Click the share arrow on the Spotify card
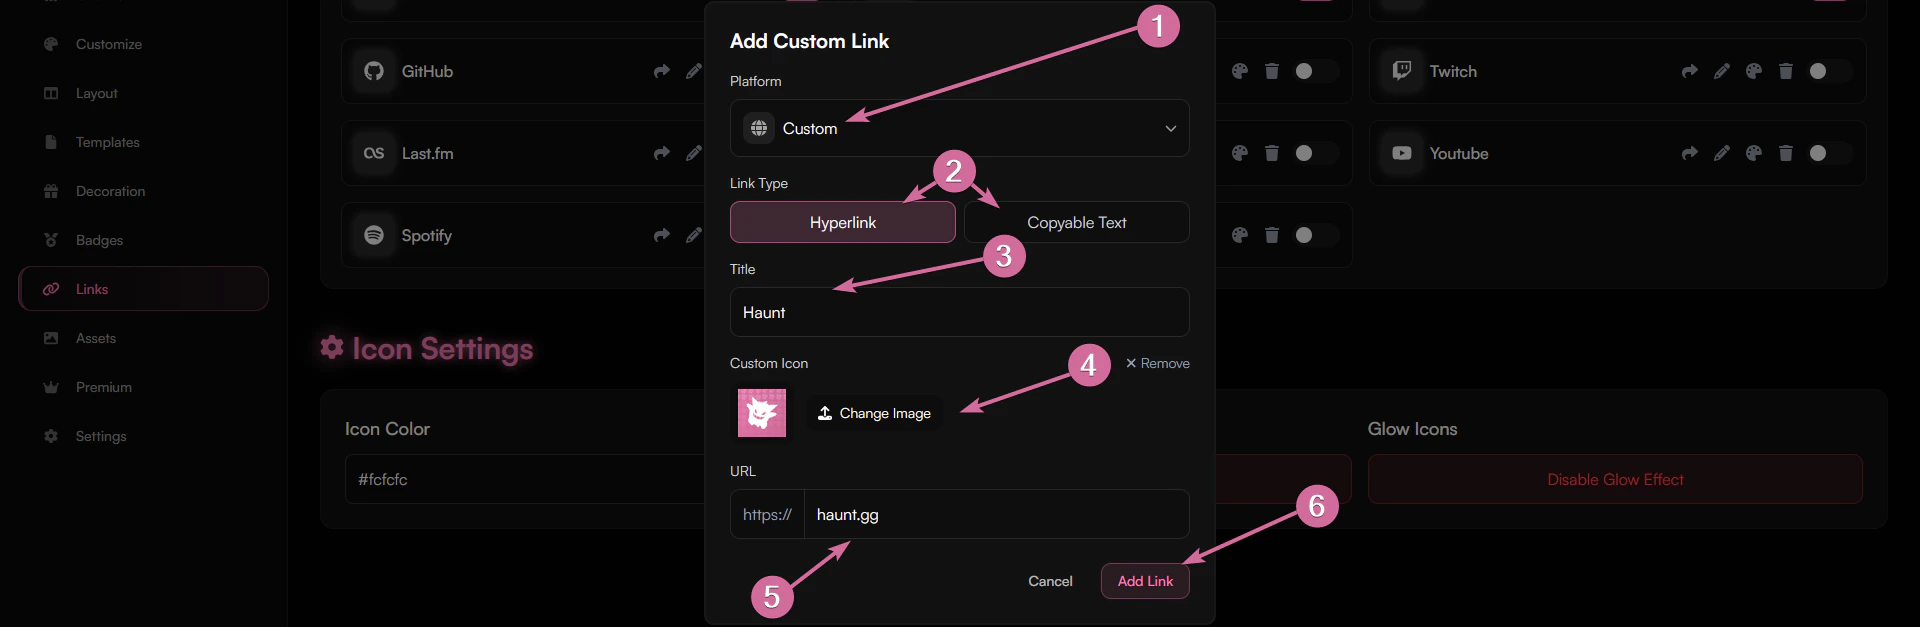The height and width of the screenshot is (627, 1920). coord(661,235)
